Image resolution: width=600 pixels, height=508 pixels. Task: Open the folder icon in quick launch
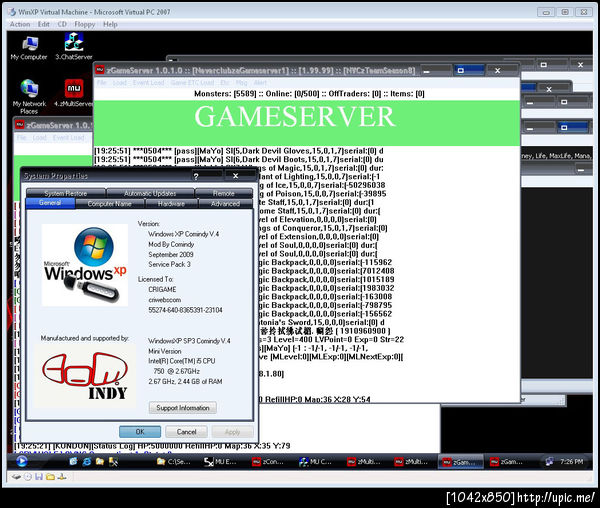[x=100, y=462]
